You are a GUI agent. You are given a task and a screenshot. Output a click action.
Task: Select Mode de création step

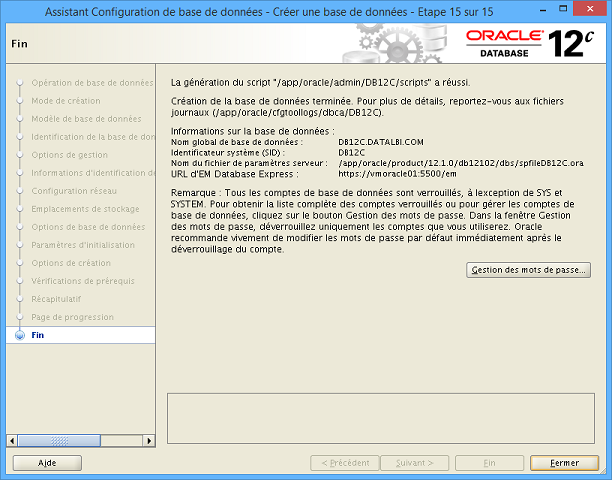66,101
